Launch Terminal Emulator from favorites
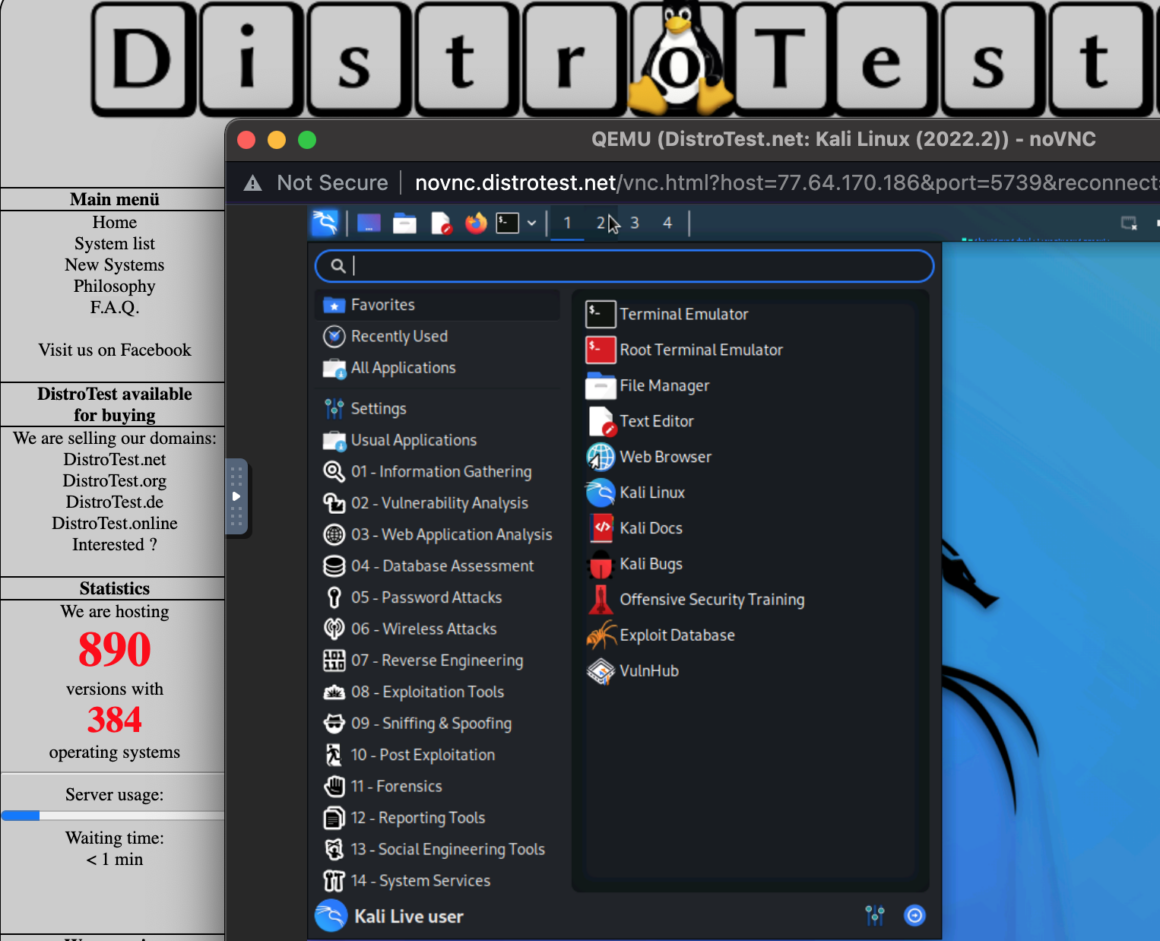The width and height of the screenshot is (1160, 941). (749, 314)
